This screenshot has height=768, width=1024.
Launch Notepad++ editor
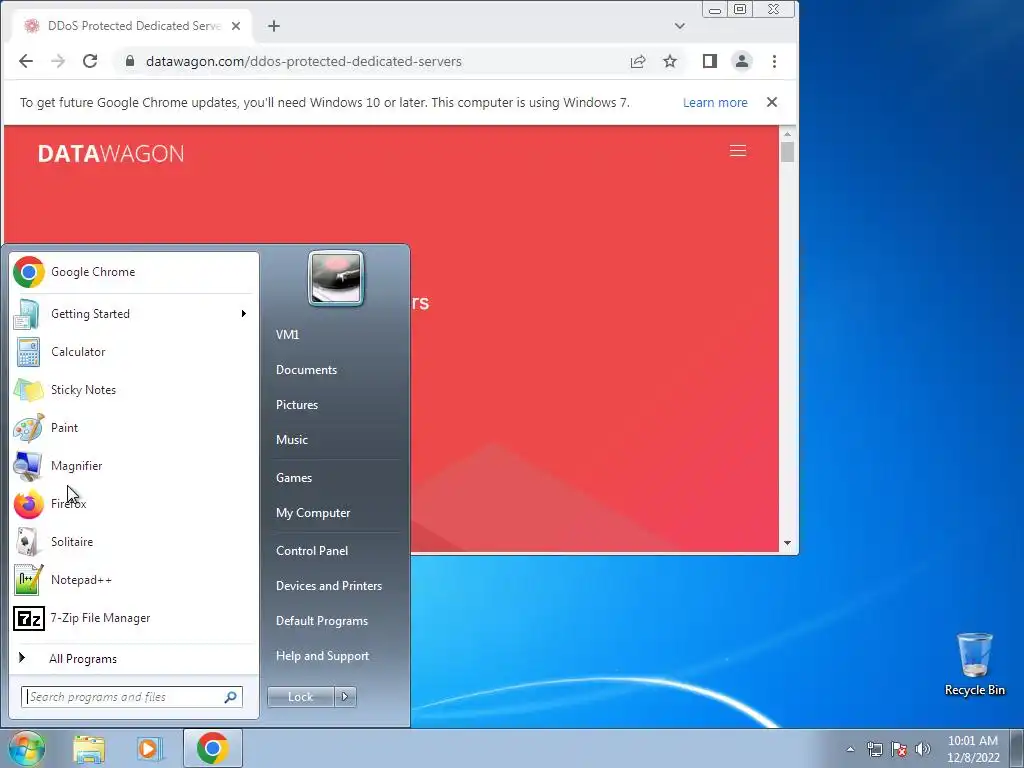click(134, 580)
